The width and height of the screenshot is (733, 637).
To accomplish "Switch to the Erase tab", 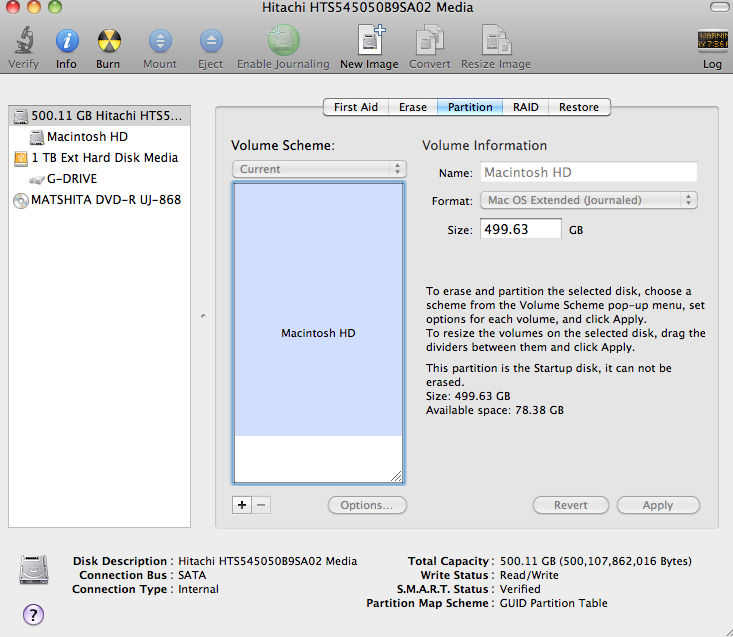I will (x=413, y=107).
